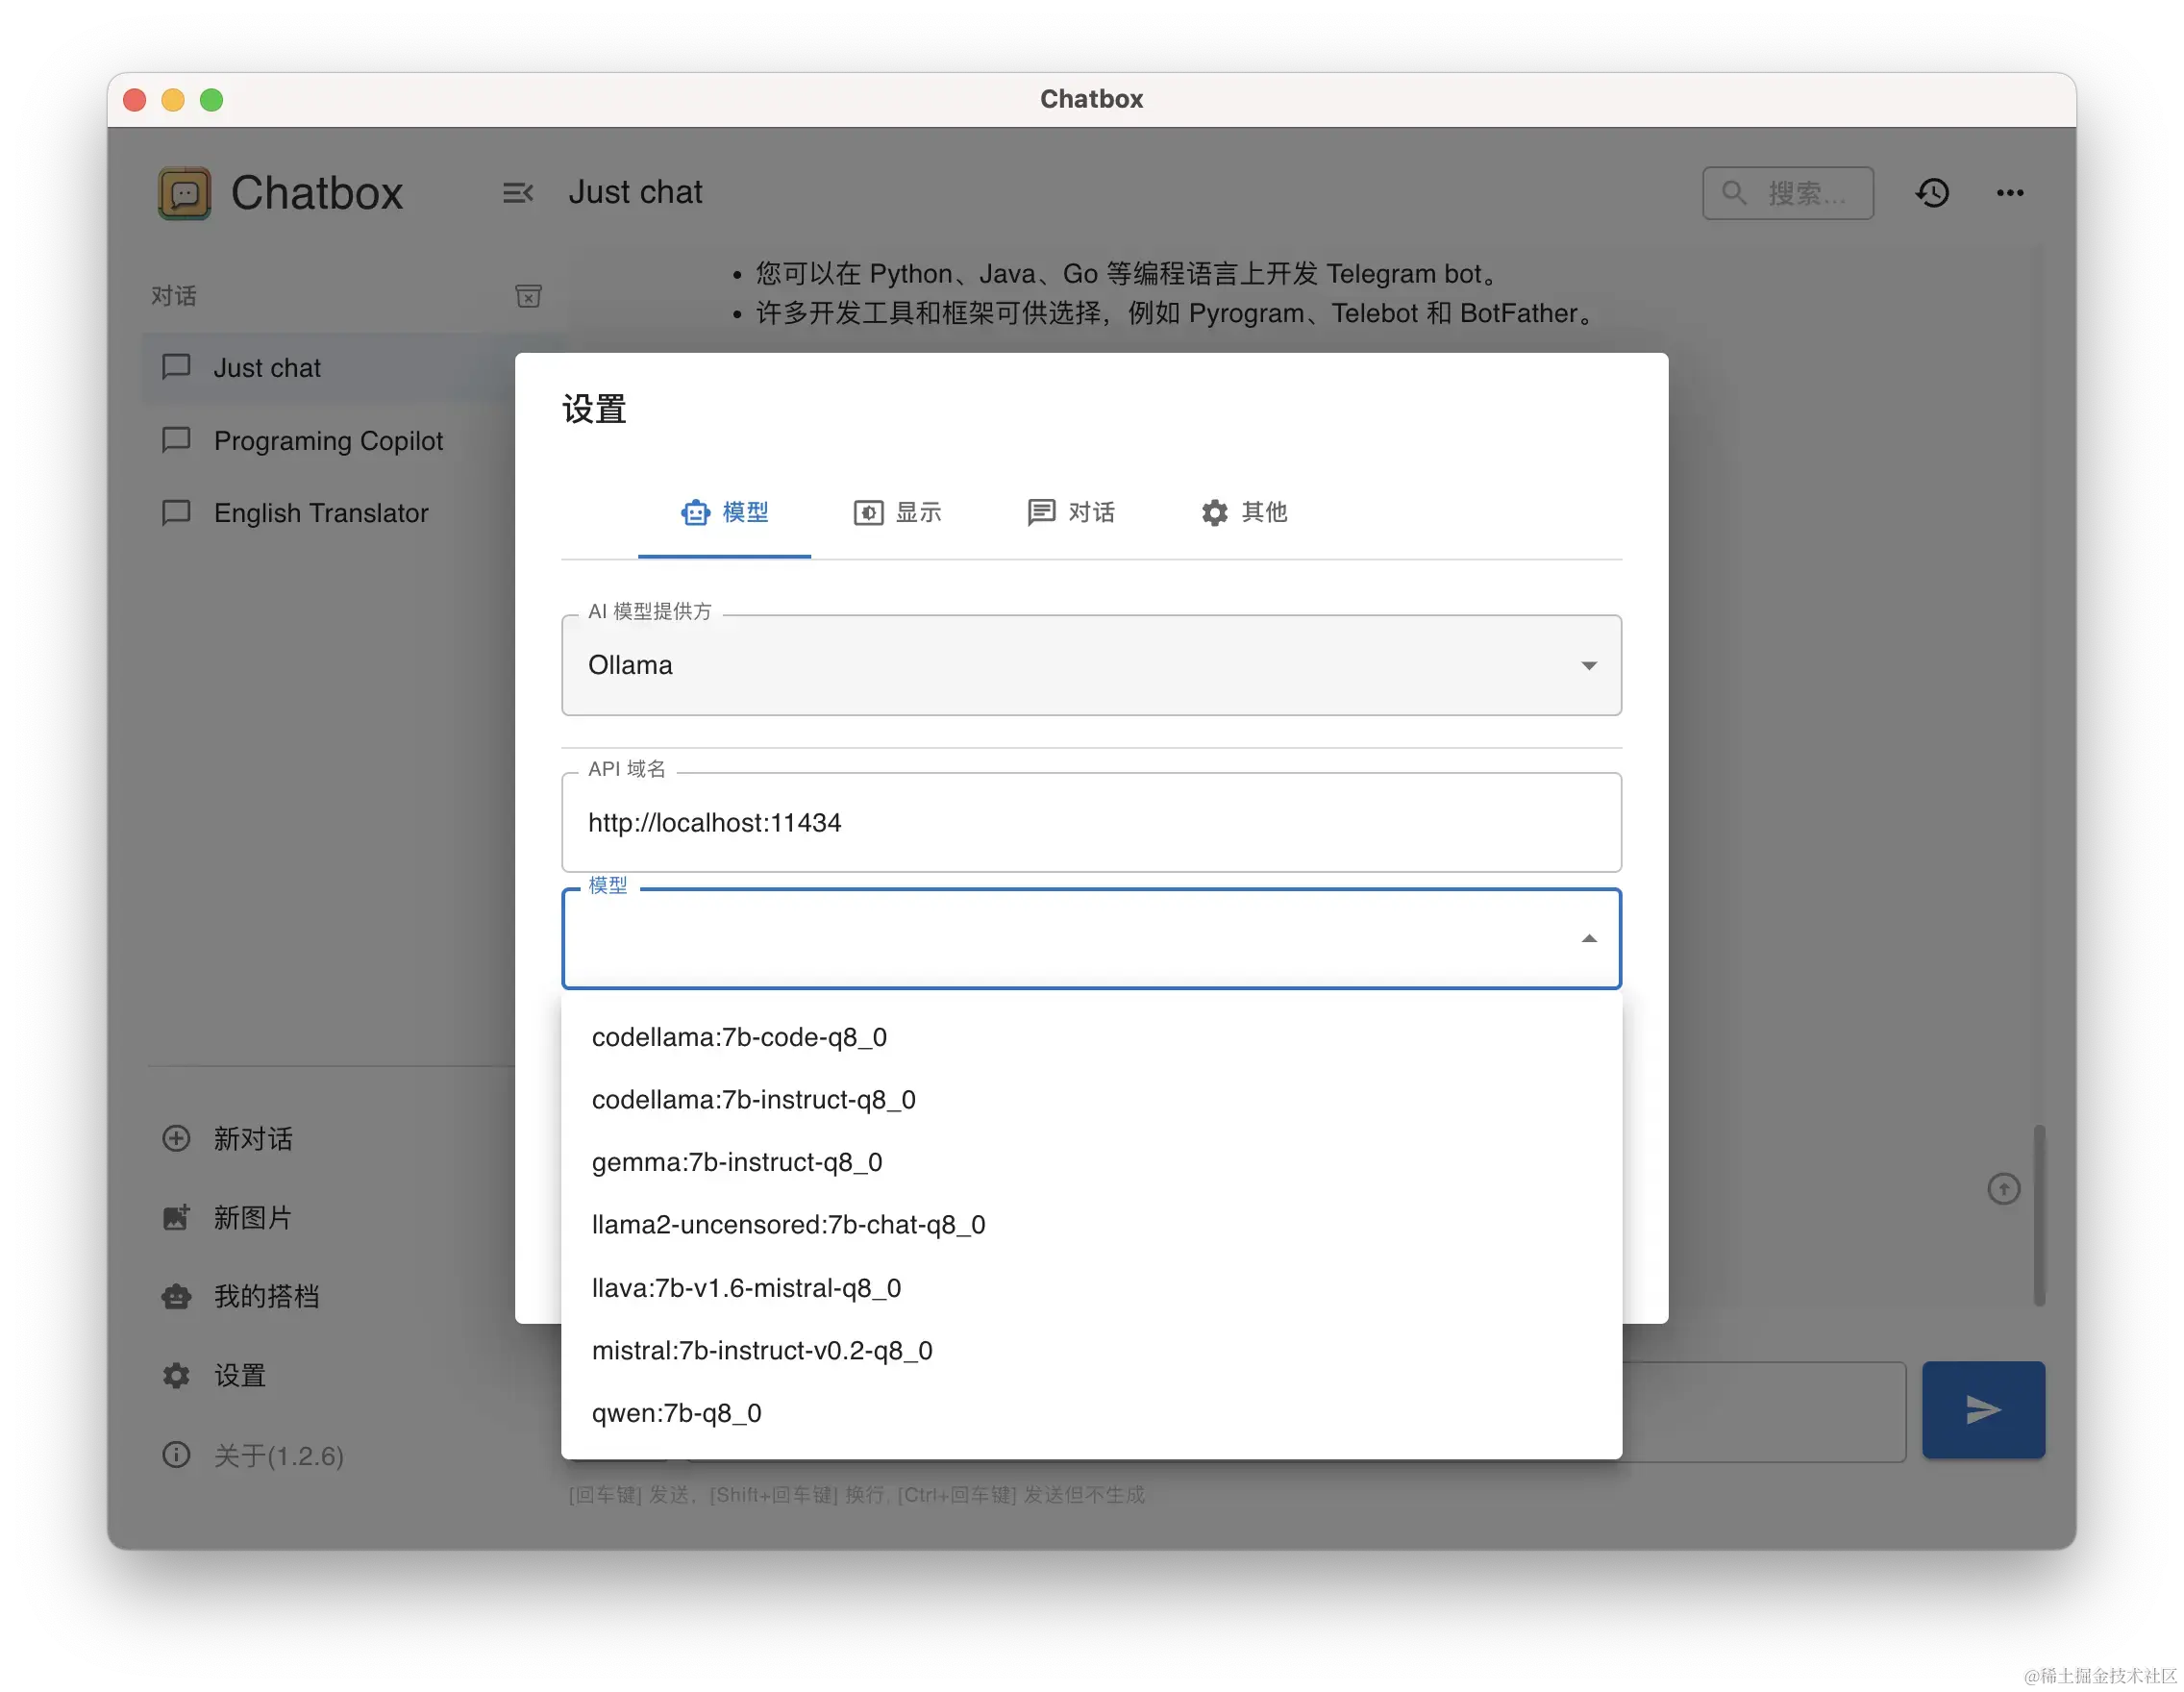Open the English Translator conversation
The height and width of the screenshot is (1692, 2184).
[x=330, y=513]
